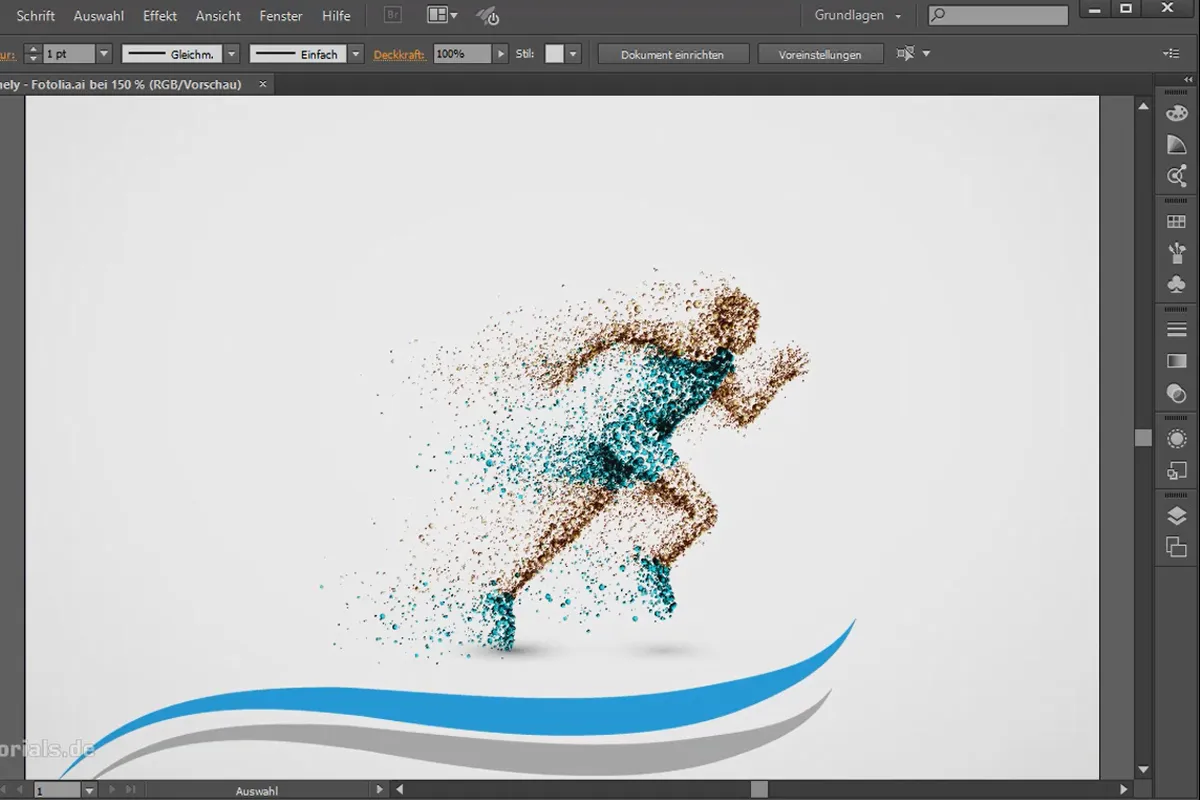Click the scroll left arrow at bottom
Screen dimensions: 1200x800
pyautogui.click(x=401, y=790)
